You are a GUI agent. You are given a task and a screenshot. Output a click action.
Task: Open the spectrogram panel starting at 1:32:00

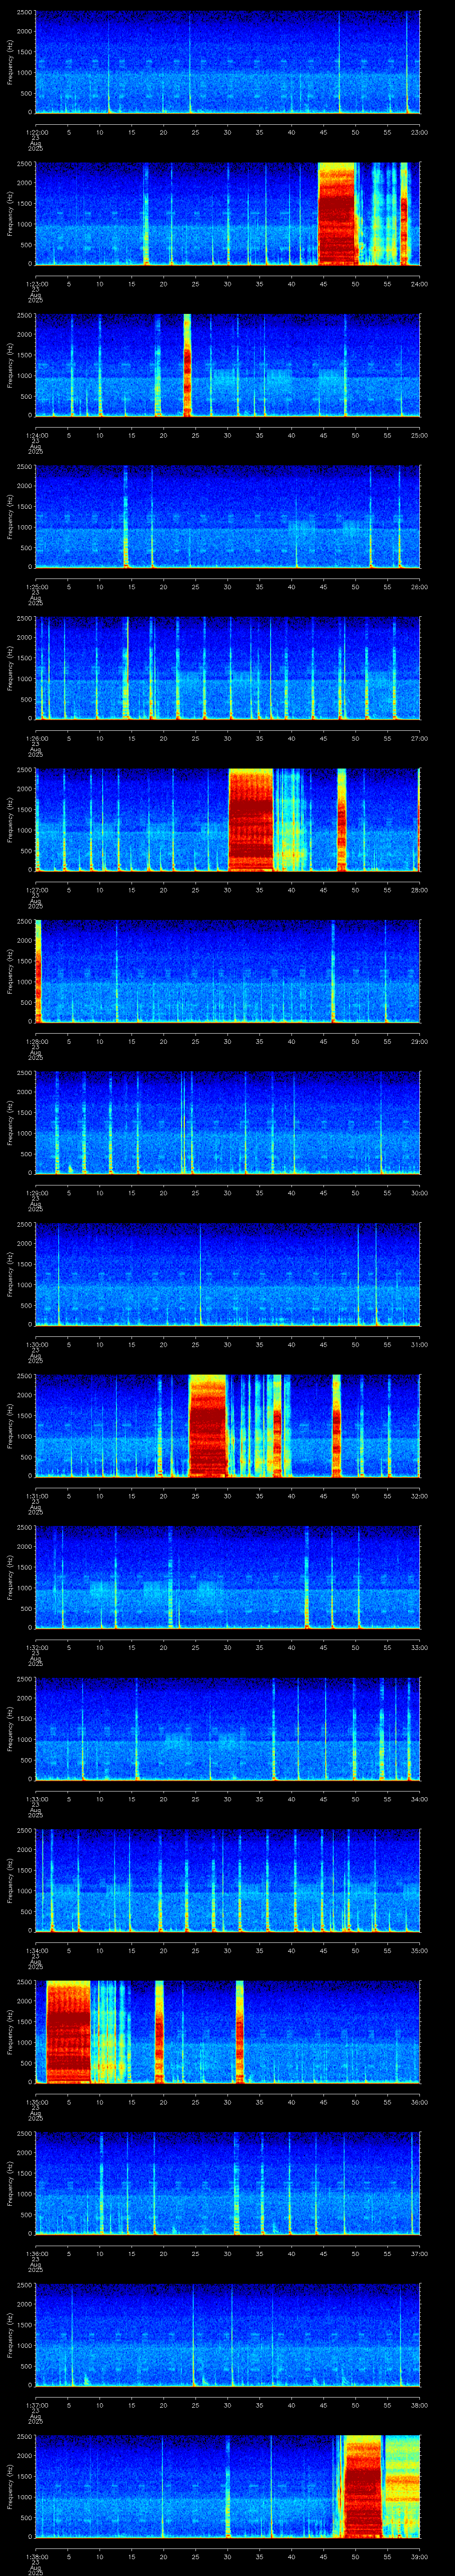(228, 1577)
